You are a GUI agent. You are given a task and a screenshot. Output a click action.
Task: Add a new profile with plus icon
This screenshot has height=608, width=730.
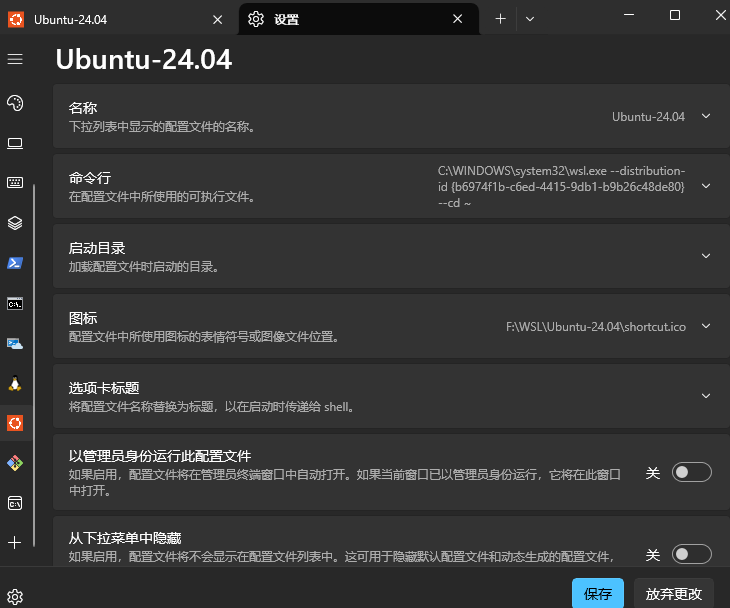[15, 543]
